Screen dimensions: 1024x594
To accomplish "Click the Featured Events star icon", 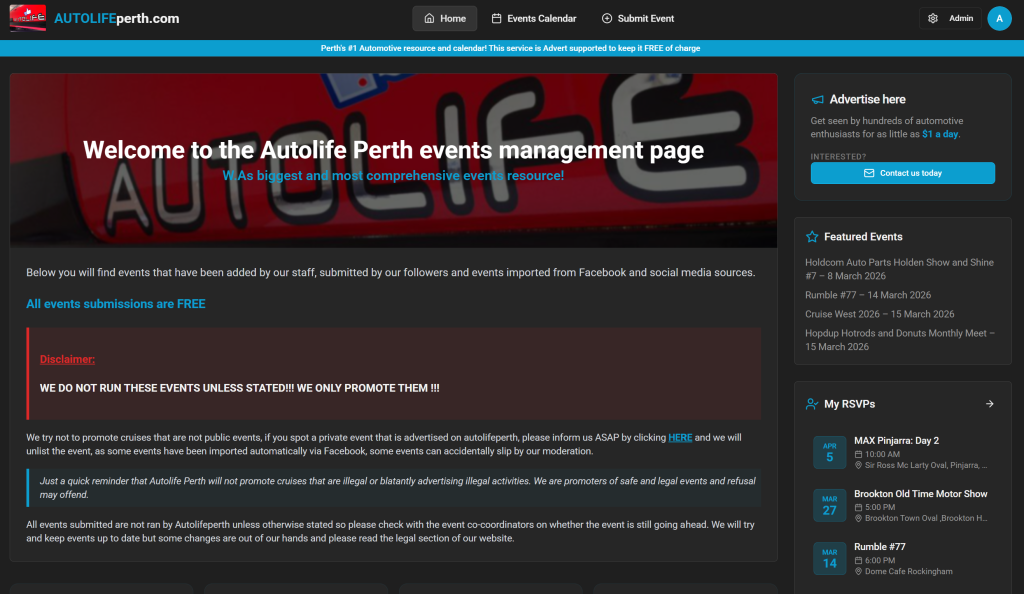I will 812,237.
